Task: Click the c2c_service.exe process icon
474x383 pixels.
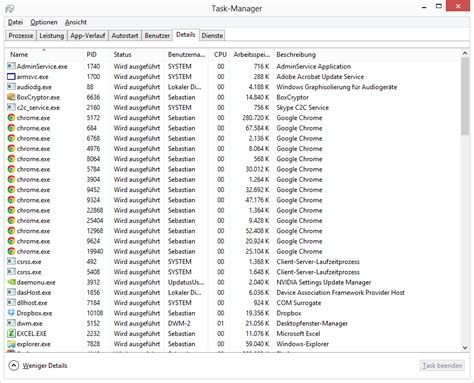Action: click(11, 107)
